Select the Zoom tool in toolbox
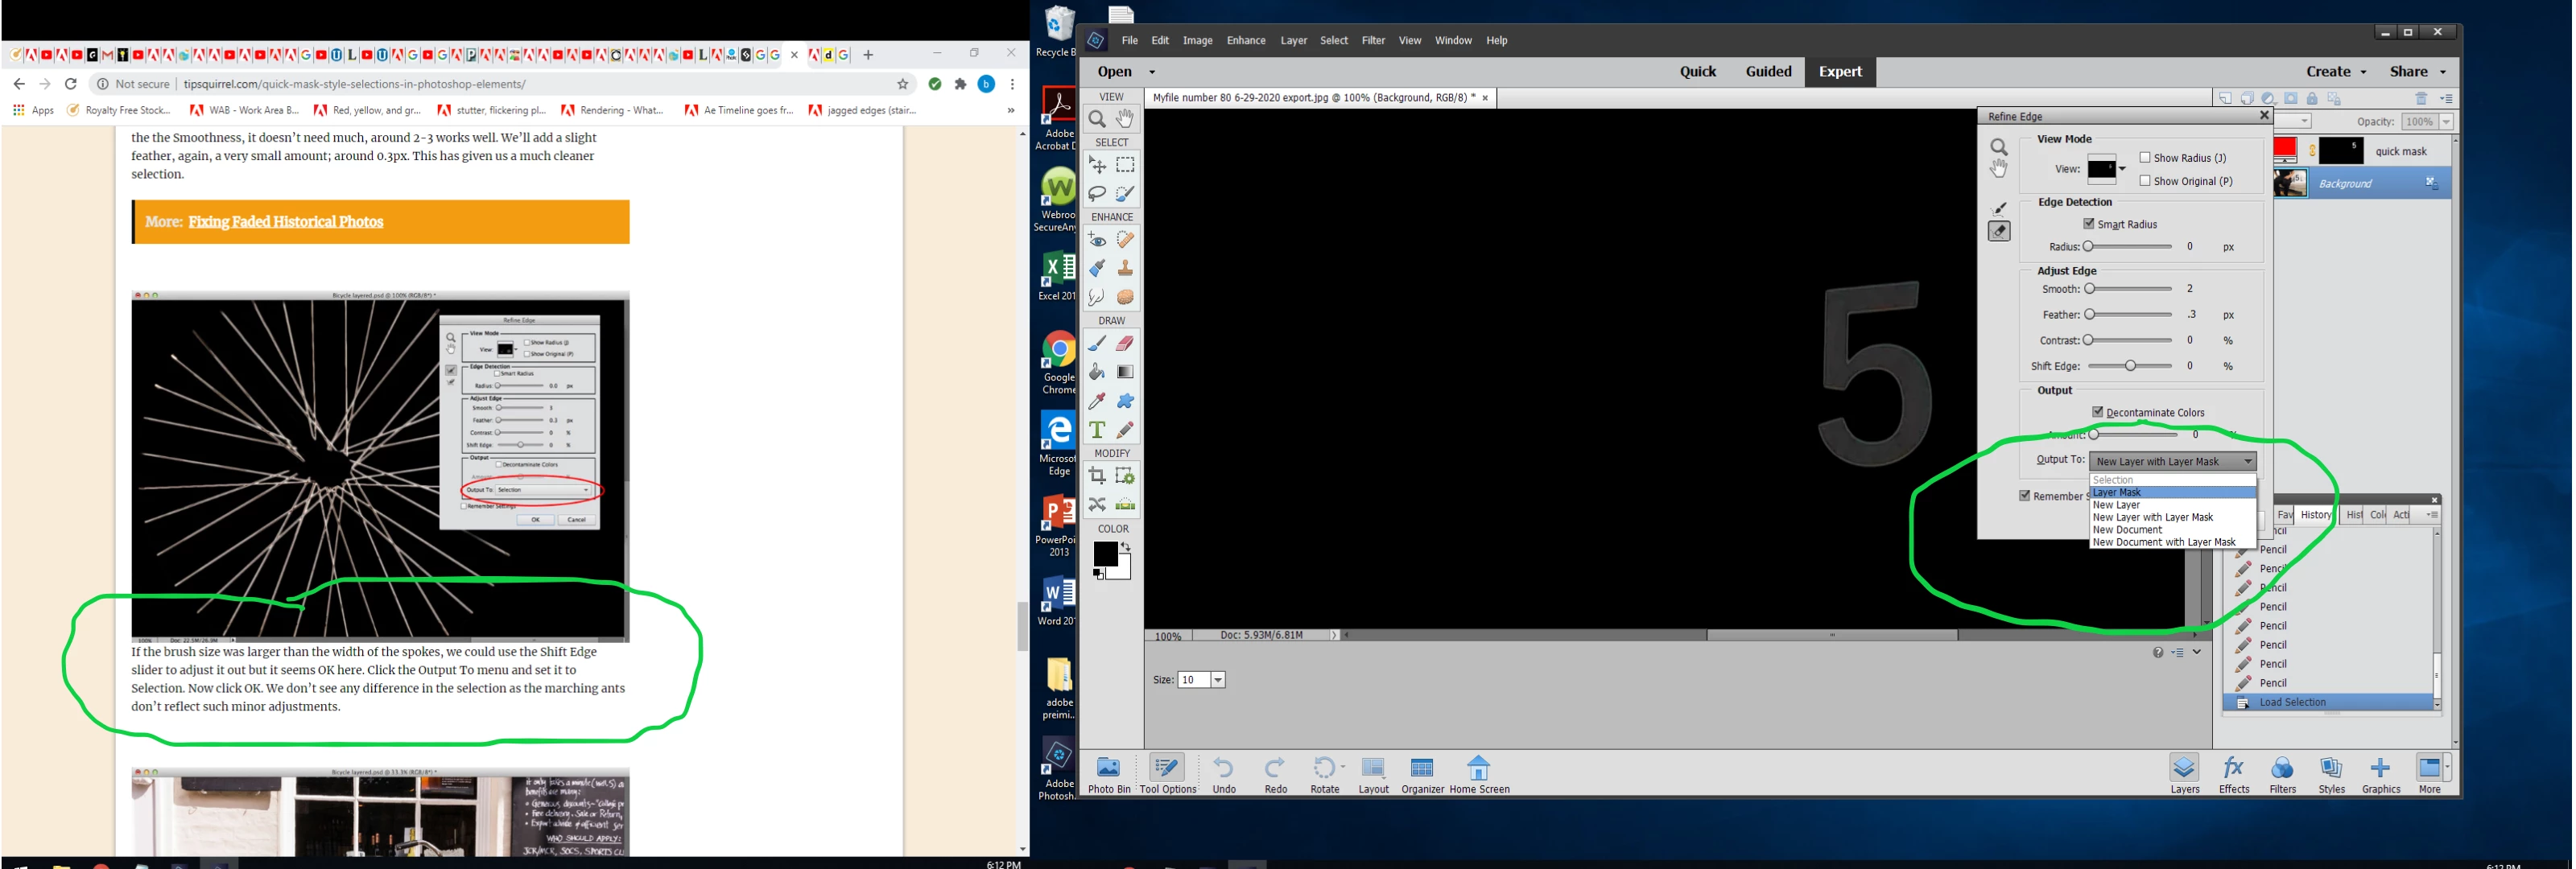Screen dimensions: 2576x869 click(x=1097, y=119)
